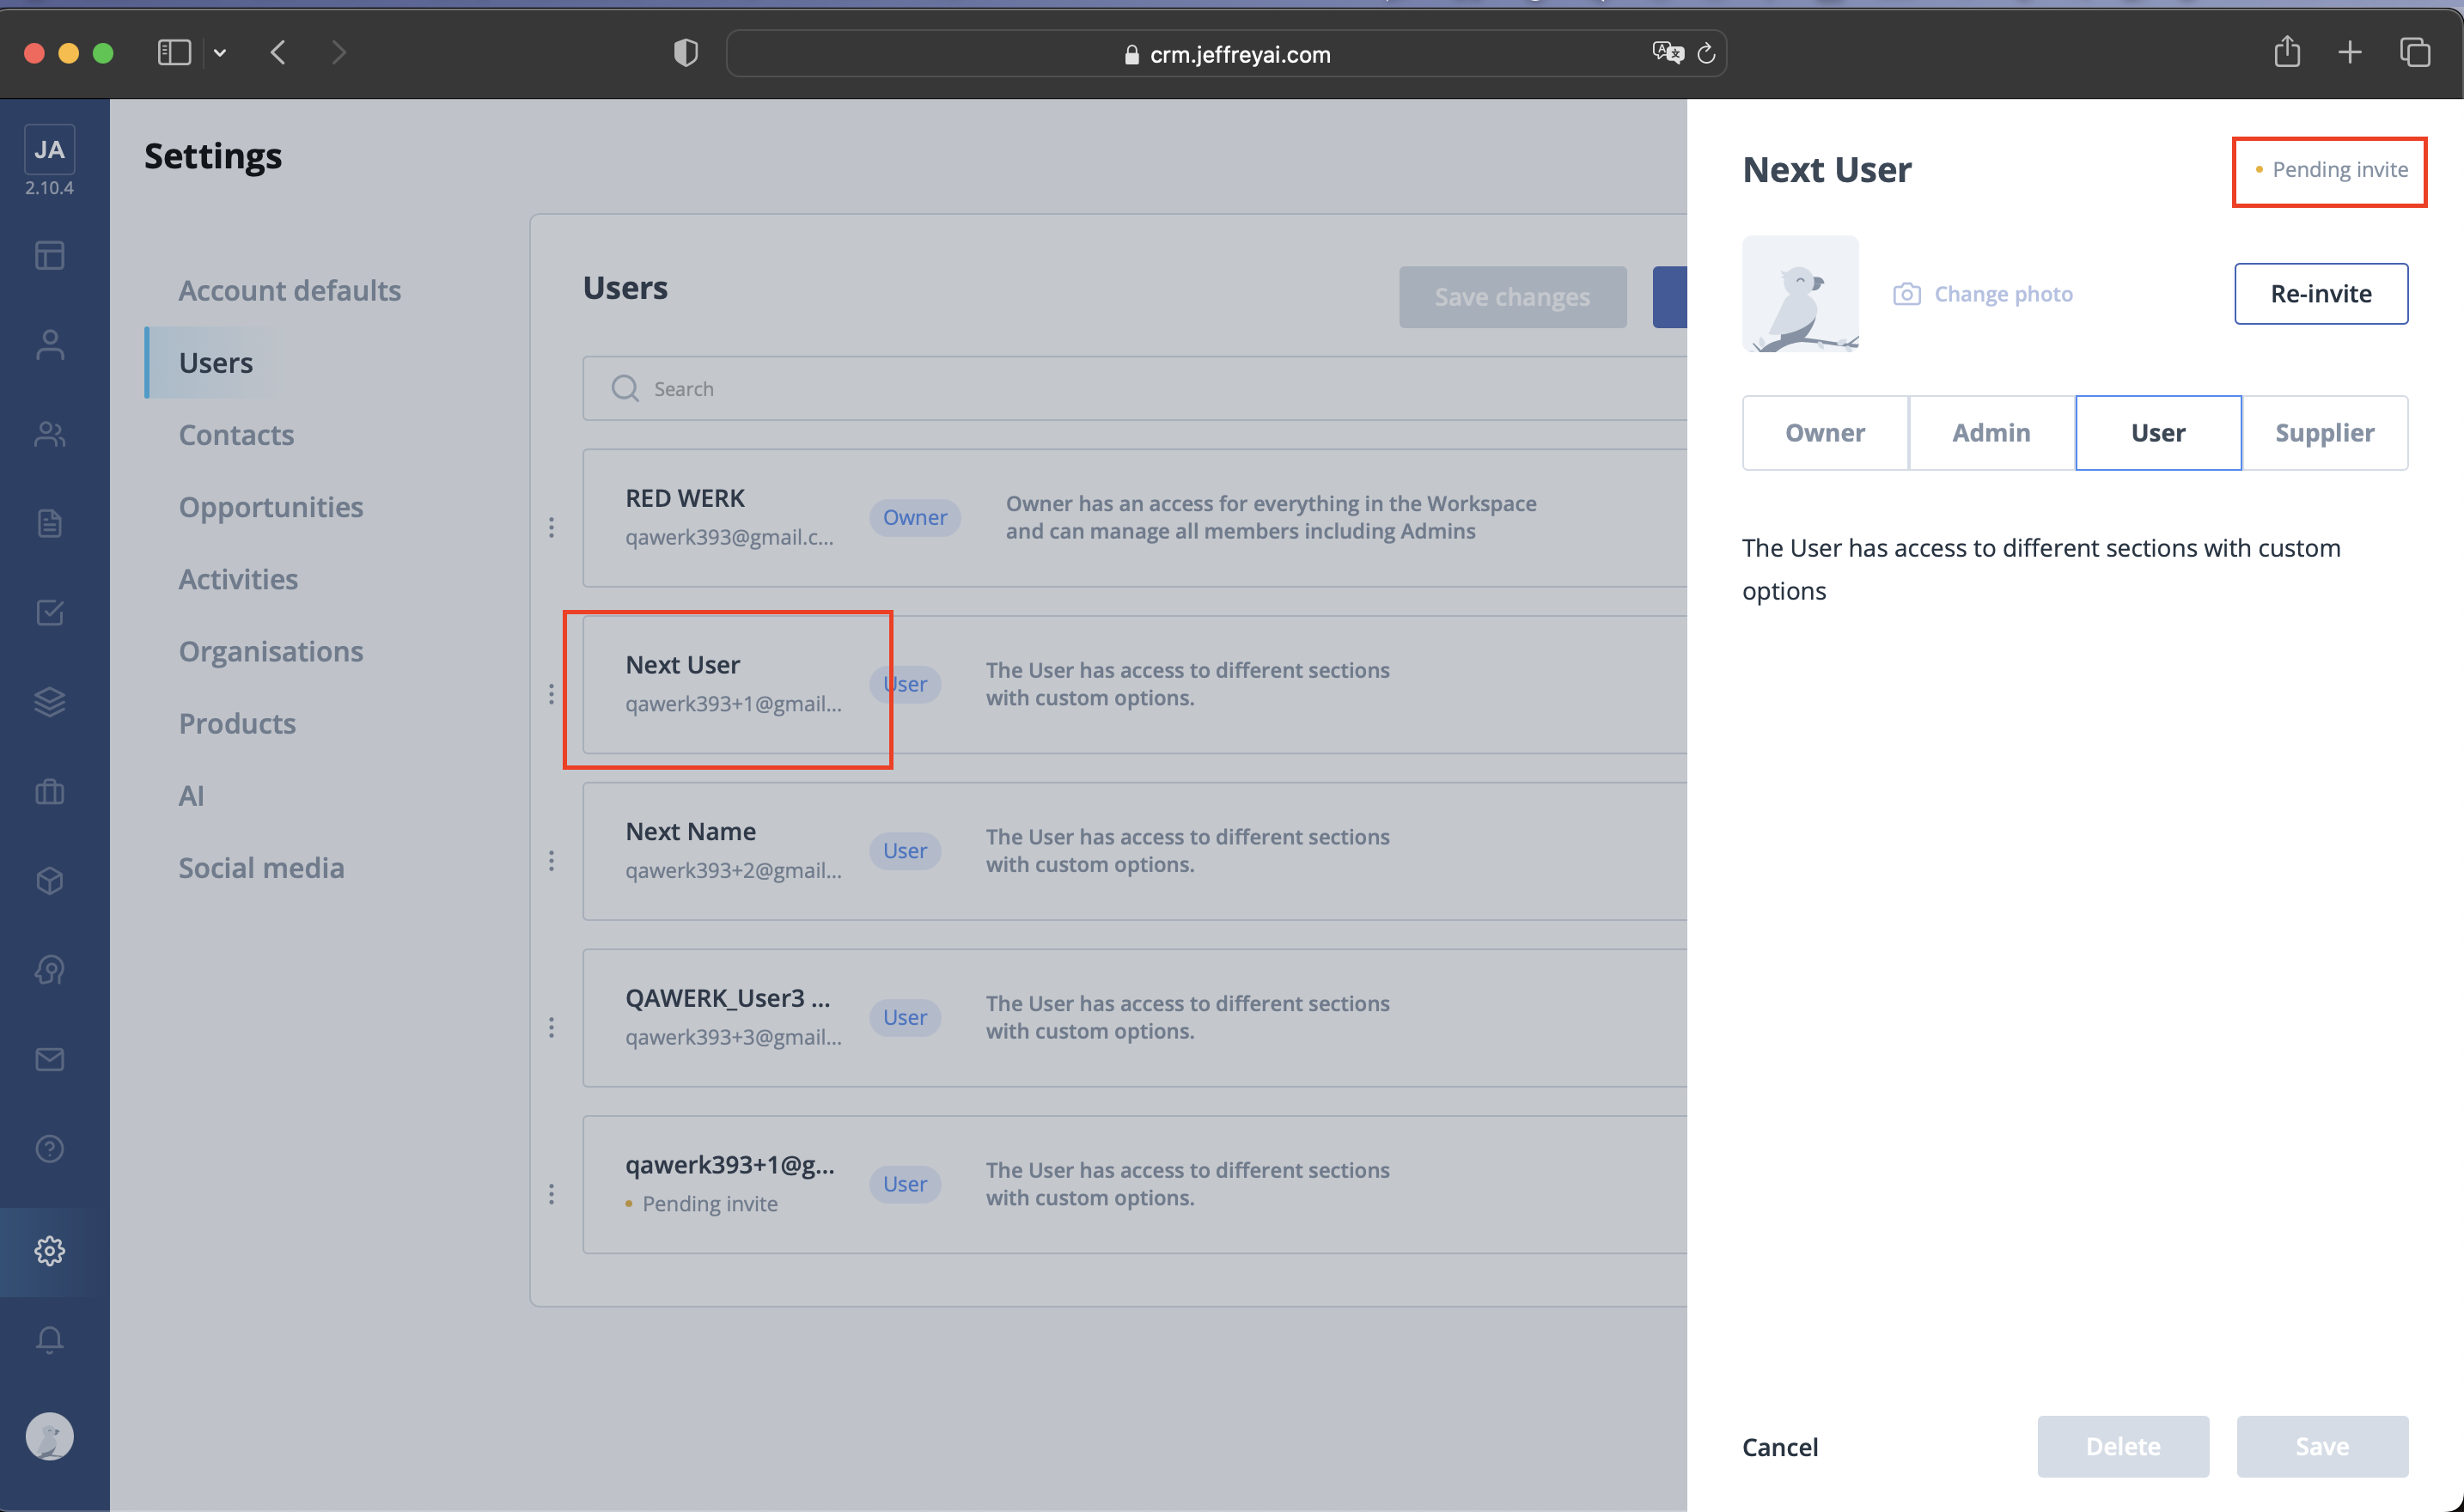Open the cube products sidebar icon

pyautogui.click(x=49, y=880)
